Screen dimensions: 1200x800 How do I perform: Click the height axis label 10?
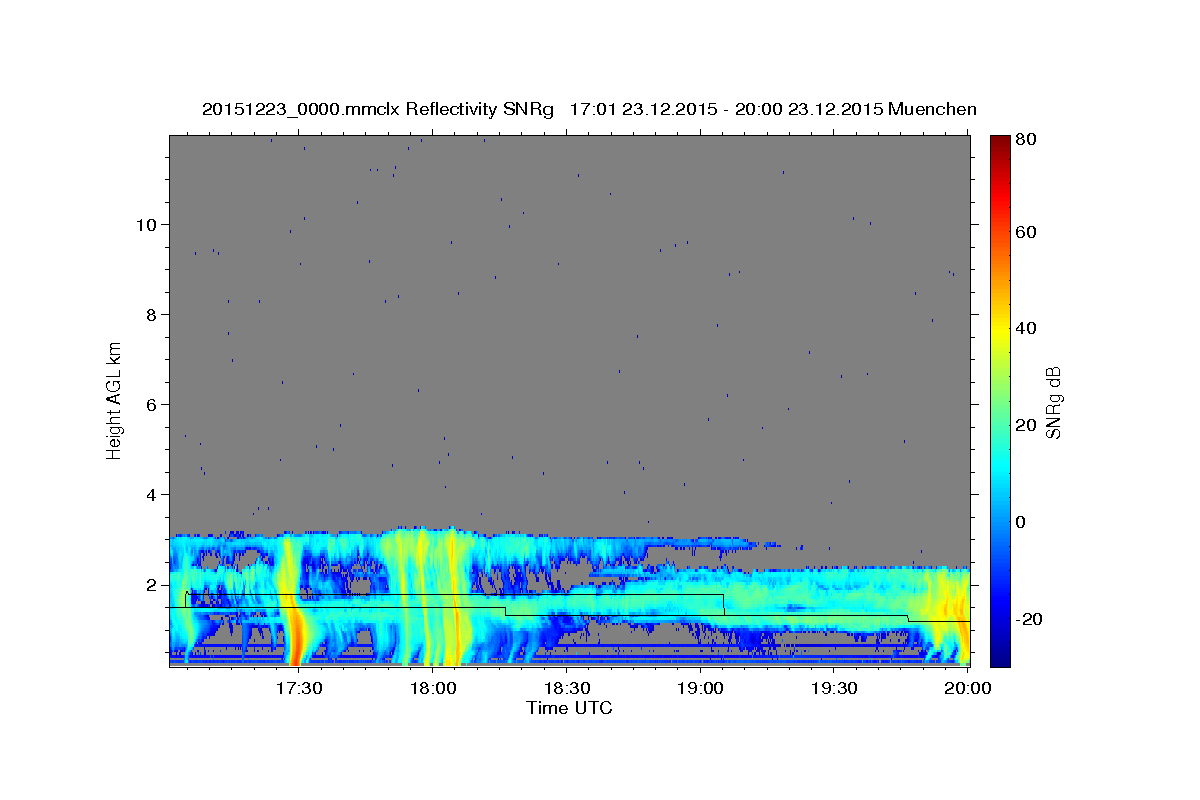[x=146, y=224]
